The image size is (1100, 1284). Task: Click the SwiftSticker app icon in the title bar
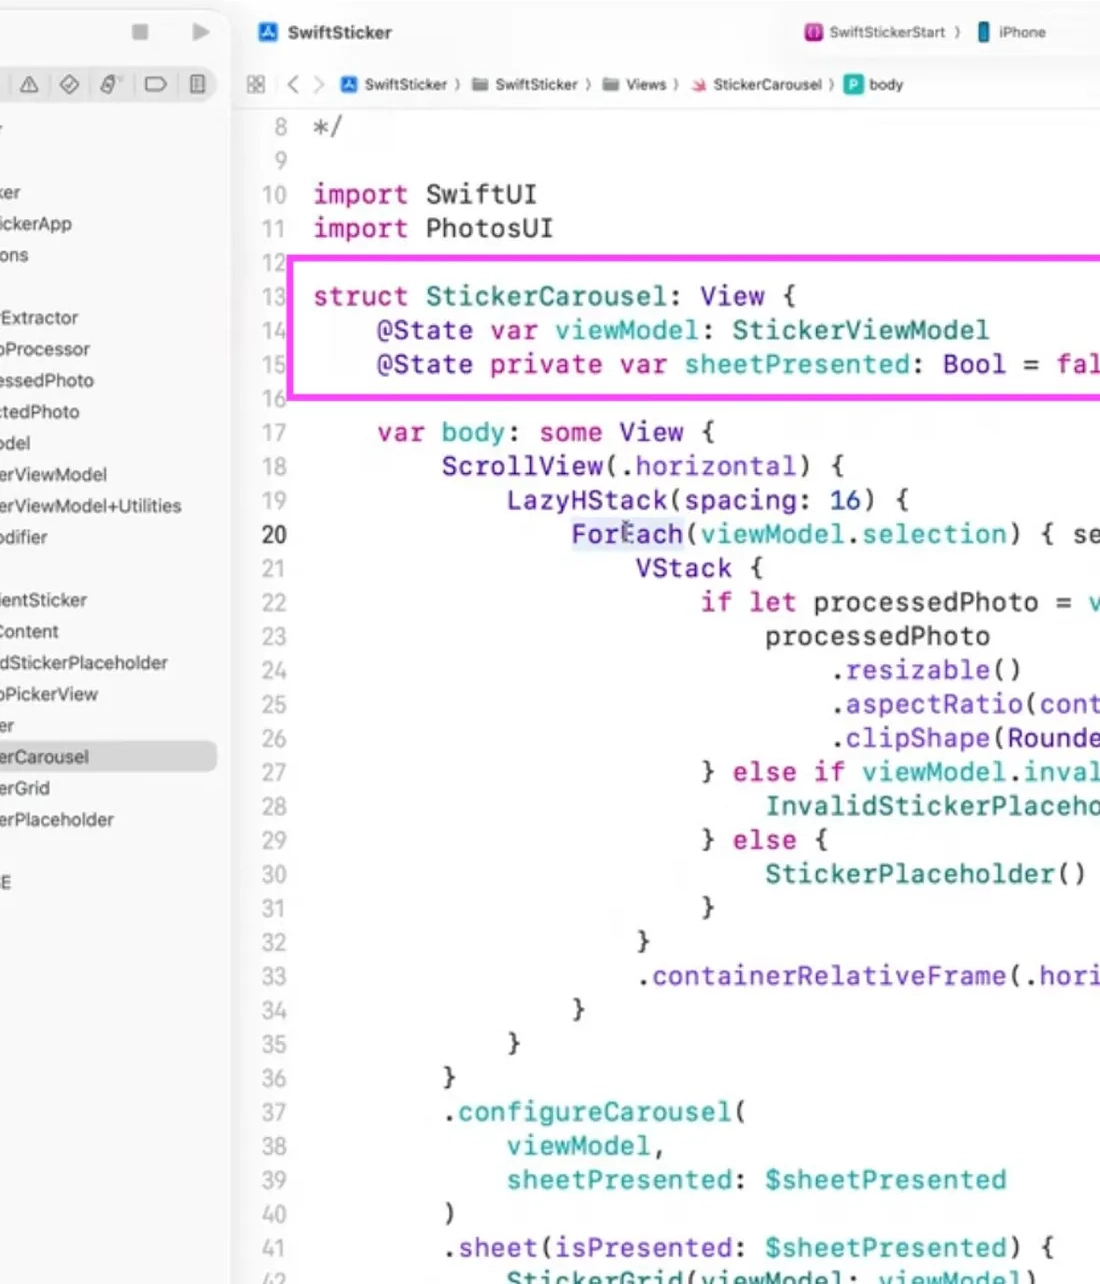[267, 32]
